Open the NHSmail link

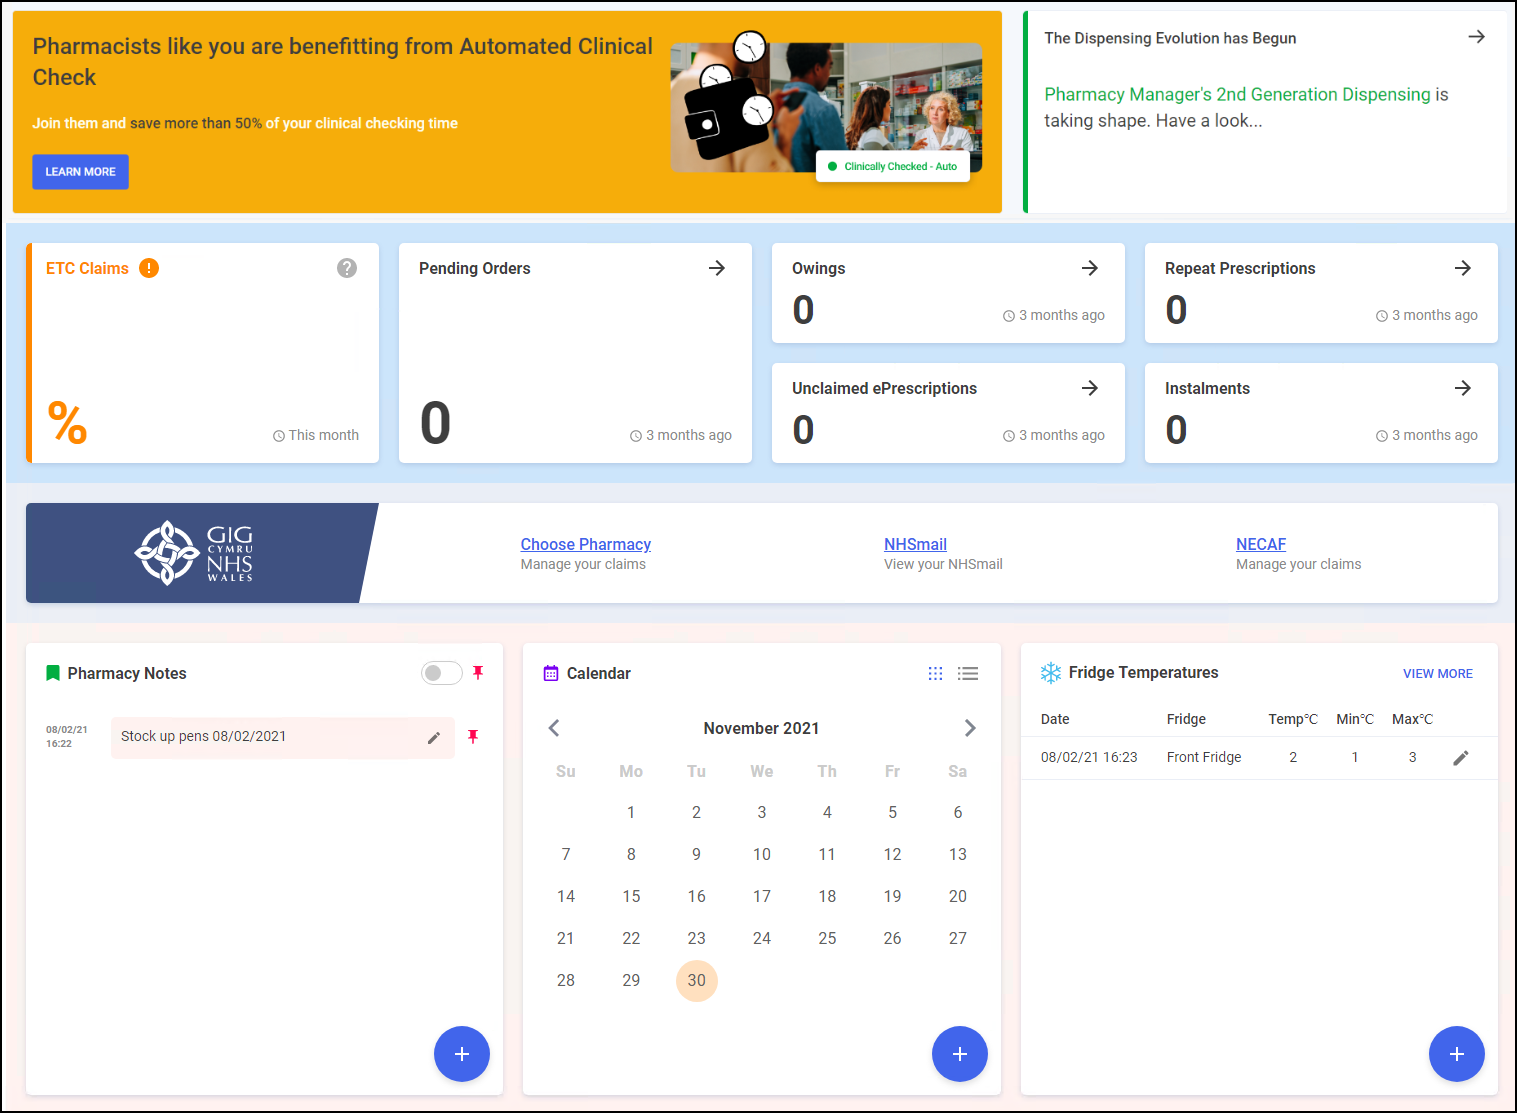click(x=915, y=544)
